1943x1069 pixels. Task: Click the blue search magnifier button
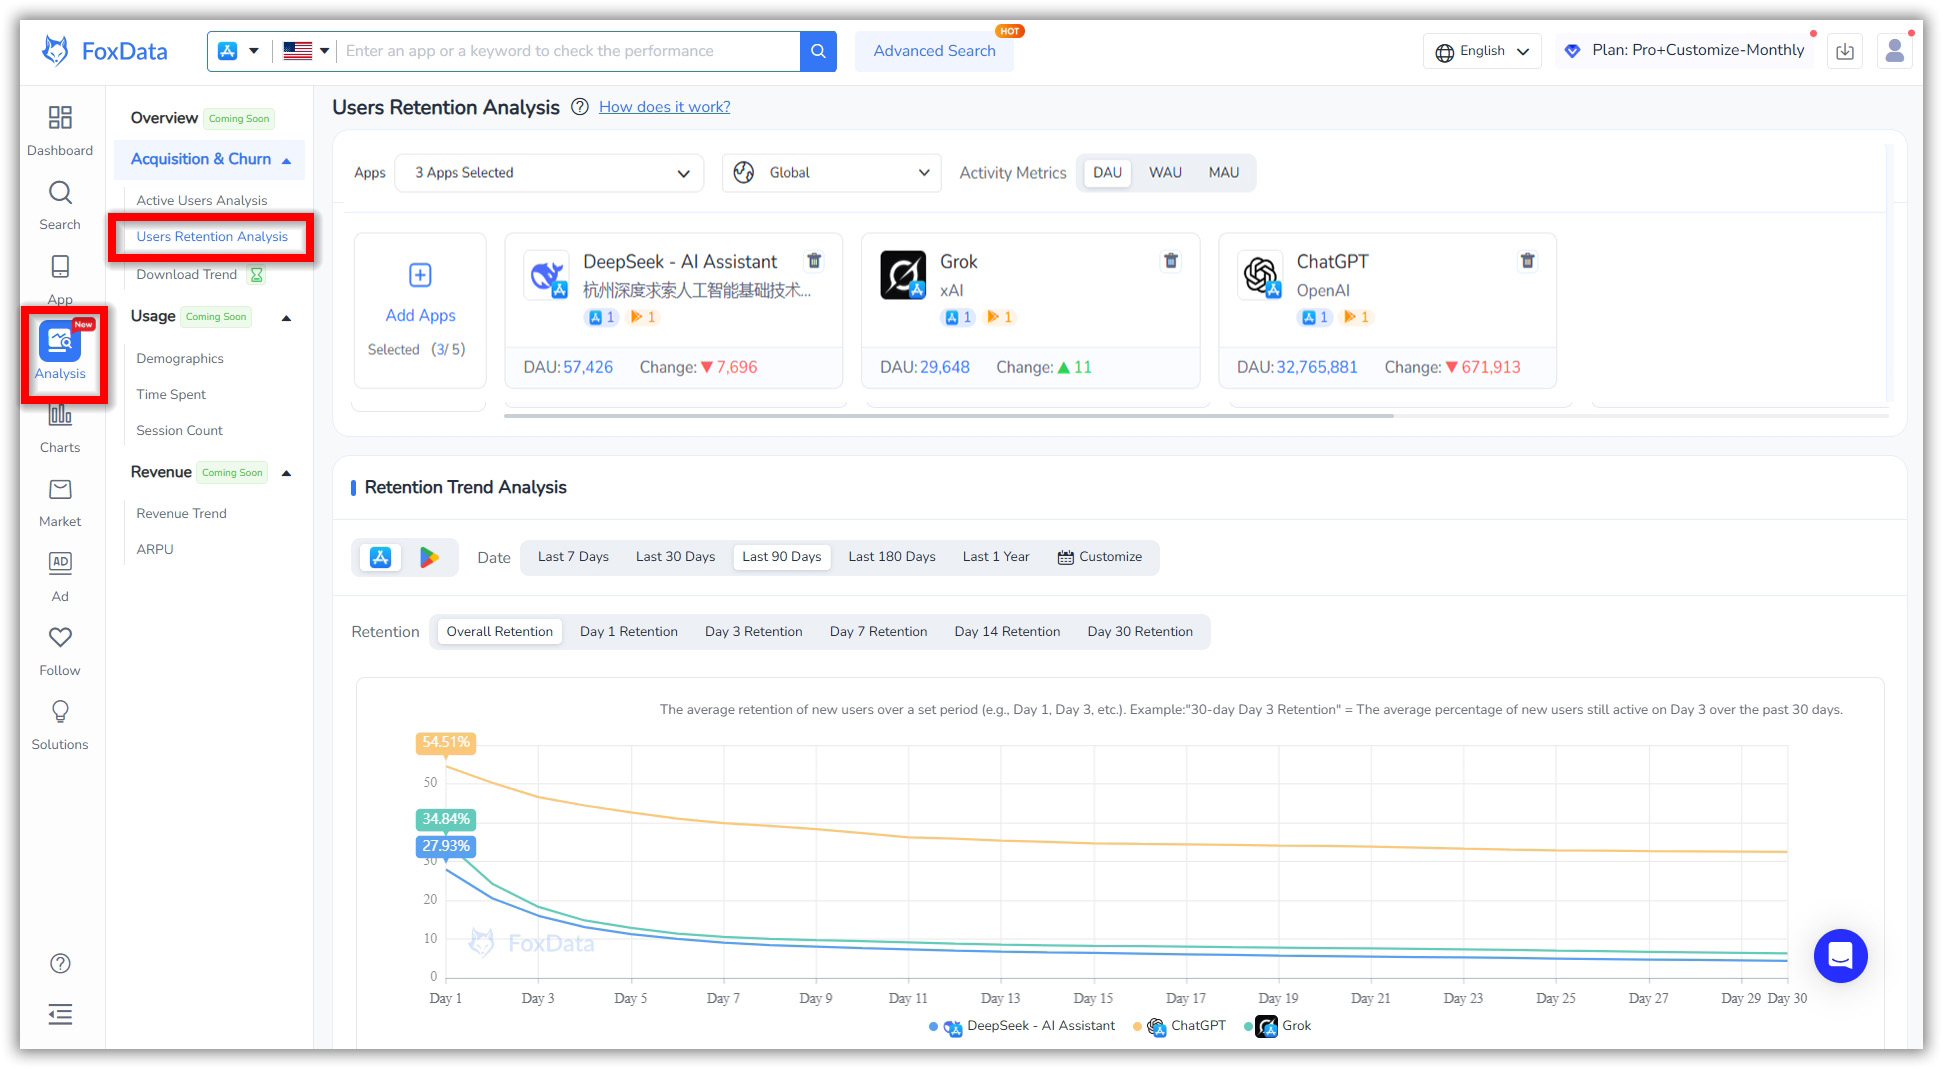coord(818,51)
